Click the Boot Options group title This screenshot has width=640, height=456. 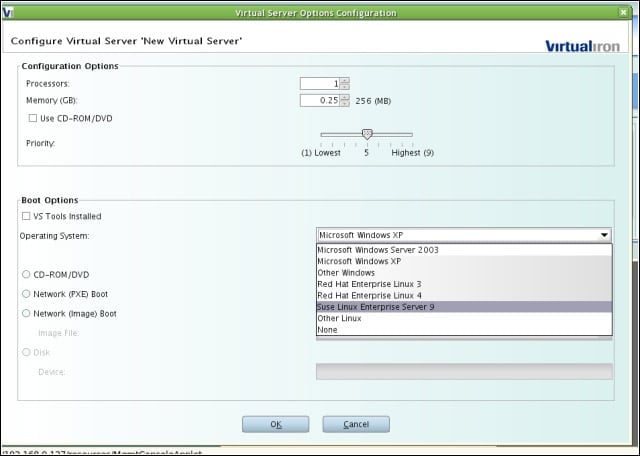(50, 200)
